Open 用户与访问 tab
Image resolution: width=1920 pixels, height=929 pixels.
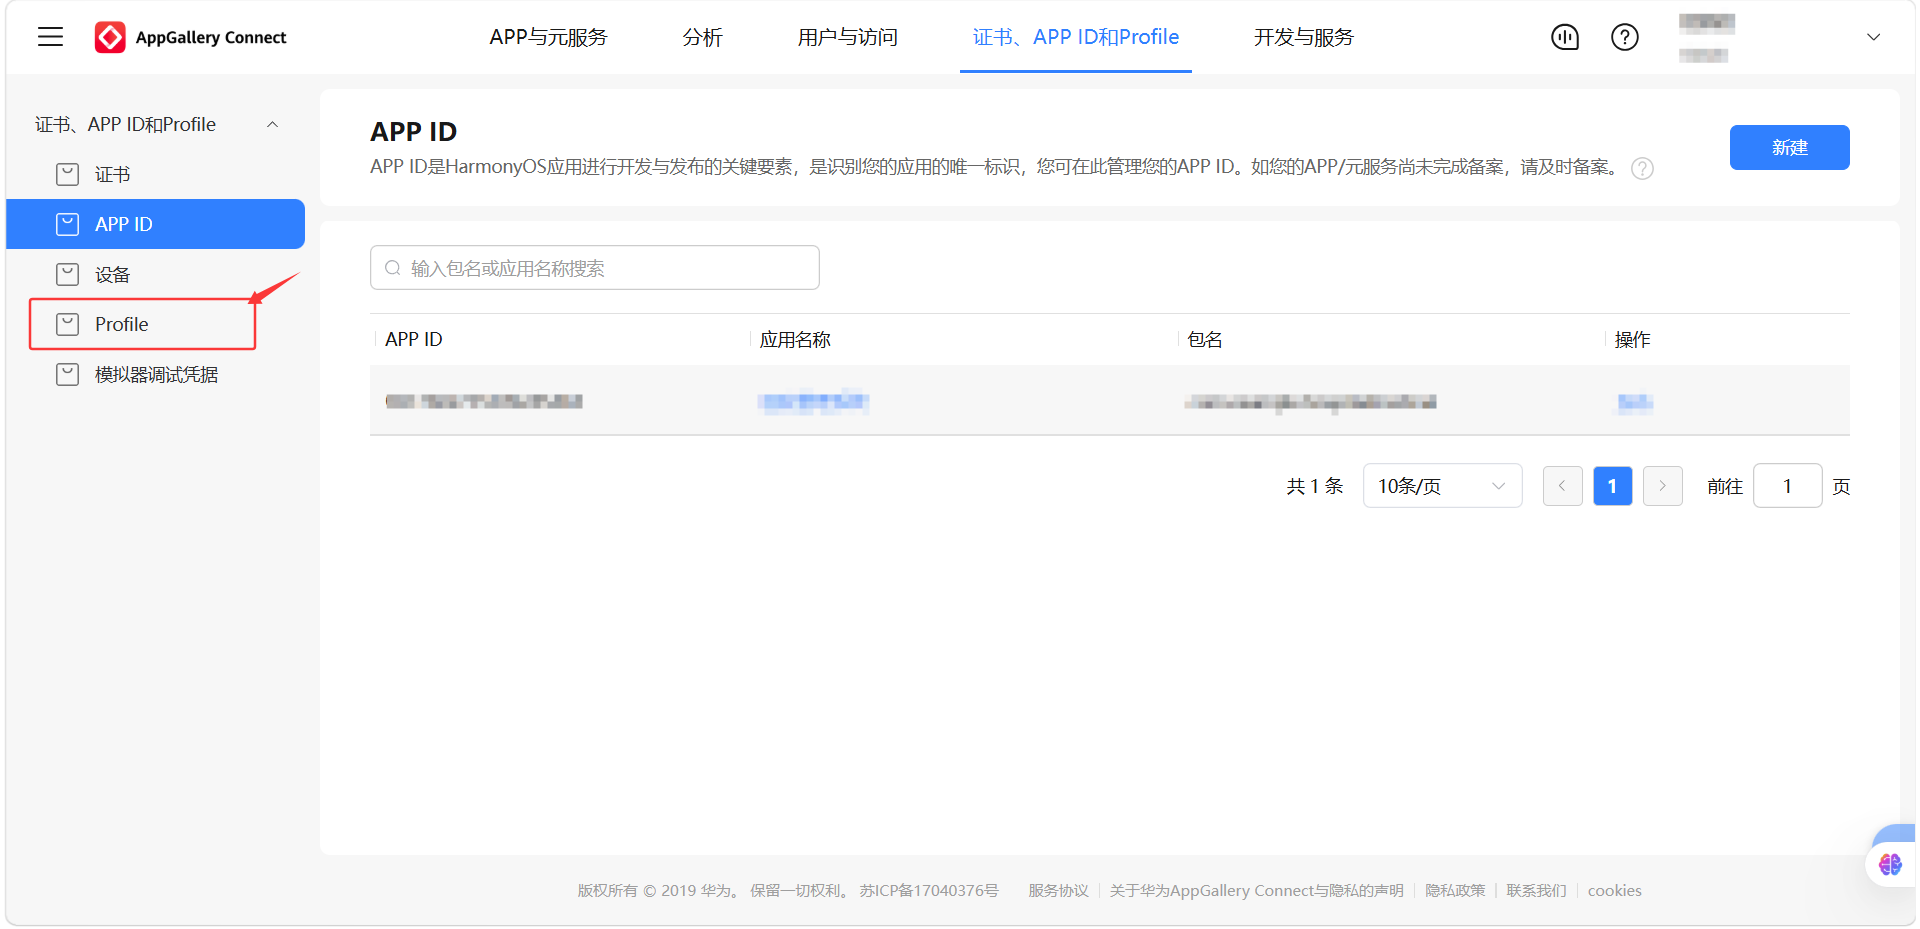click(x=847, y=37)
